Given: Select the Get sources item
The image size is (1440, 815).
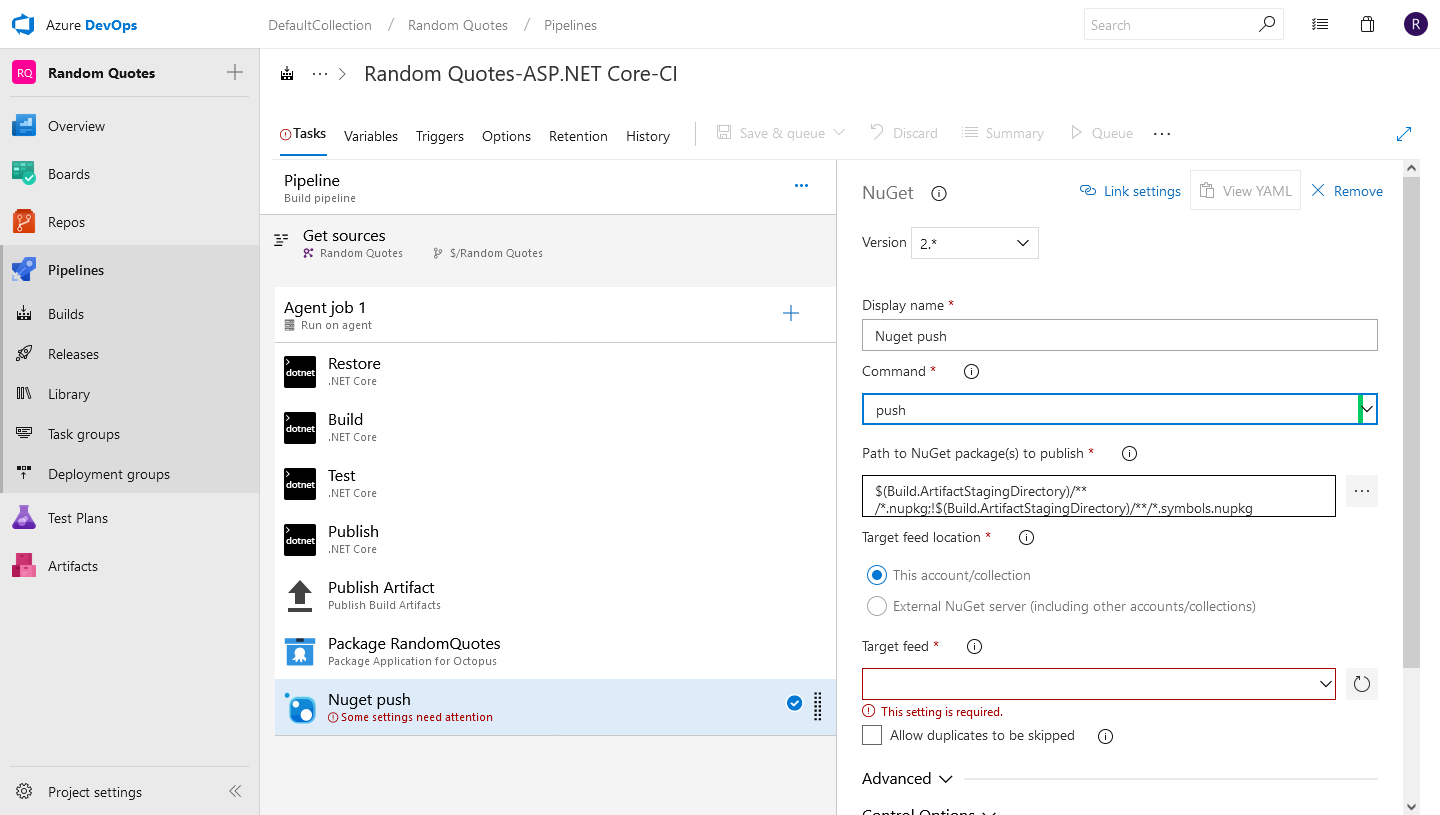Looking at the screenshot, I should [x=547, y=242].
